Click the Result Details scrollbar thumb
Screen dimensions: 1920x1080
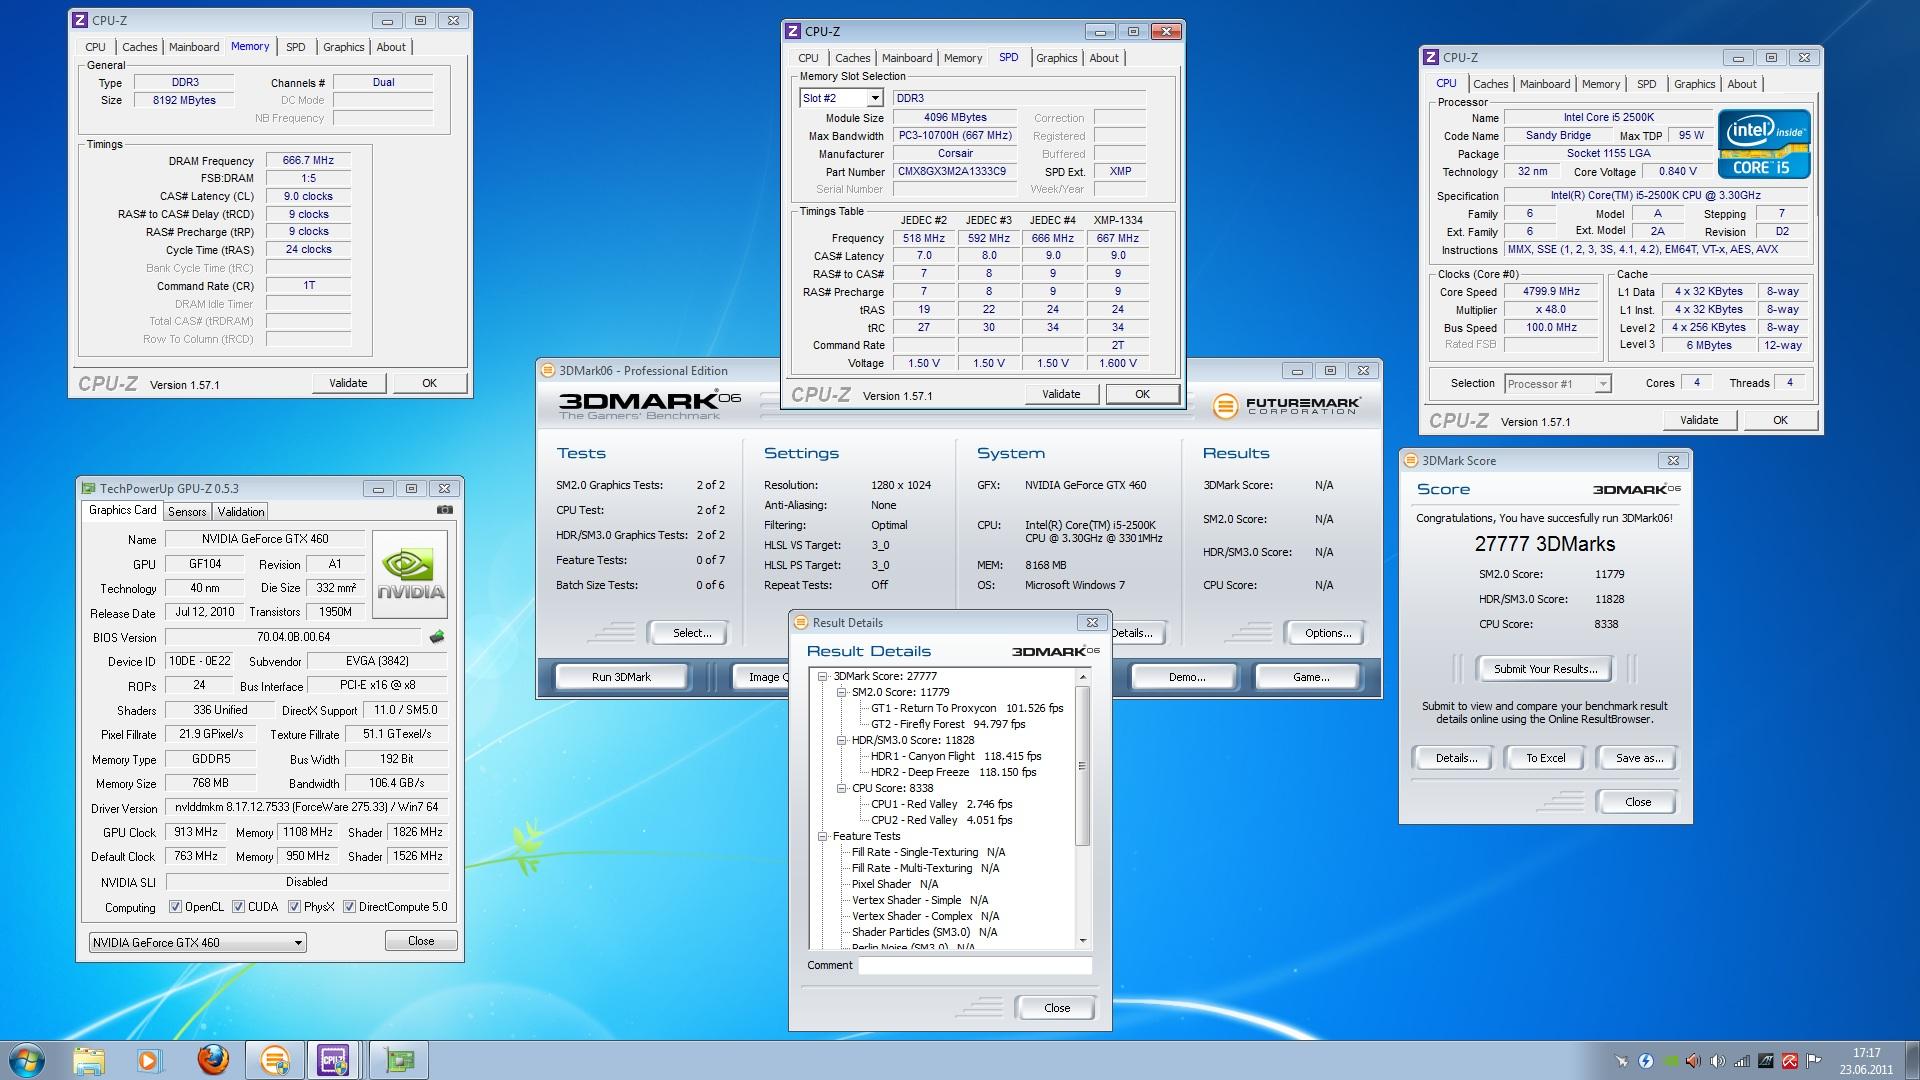(x=1082, y=766)
